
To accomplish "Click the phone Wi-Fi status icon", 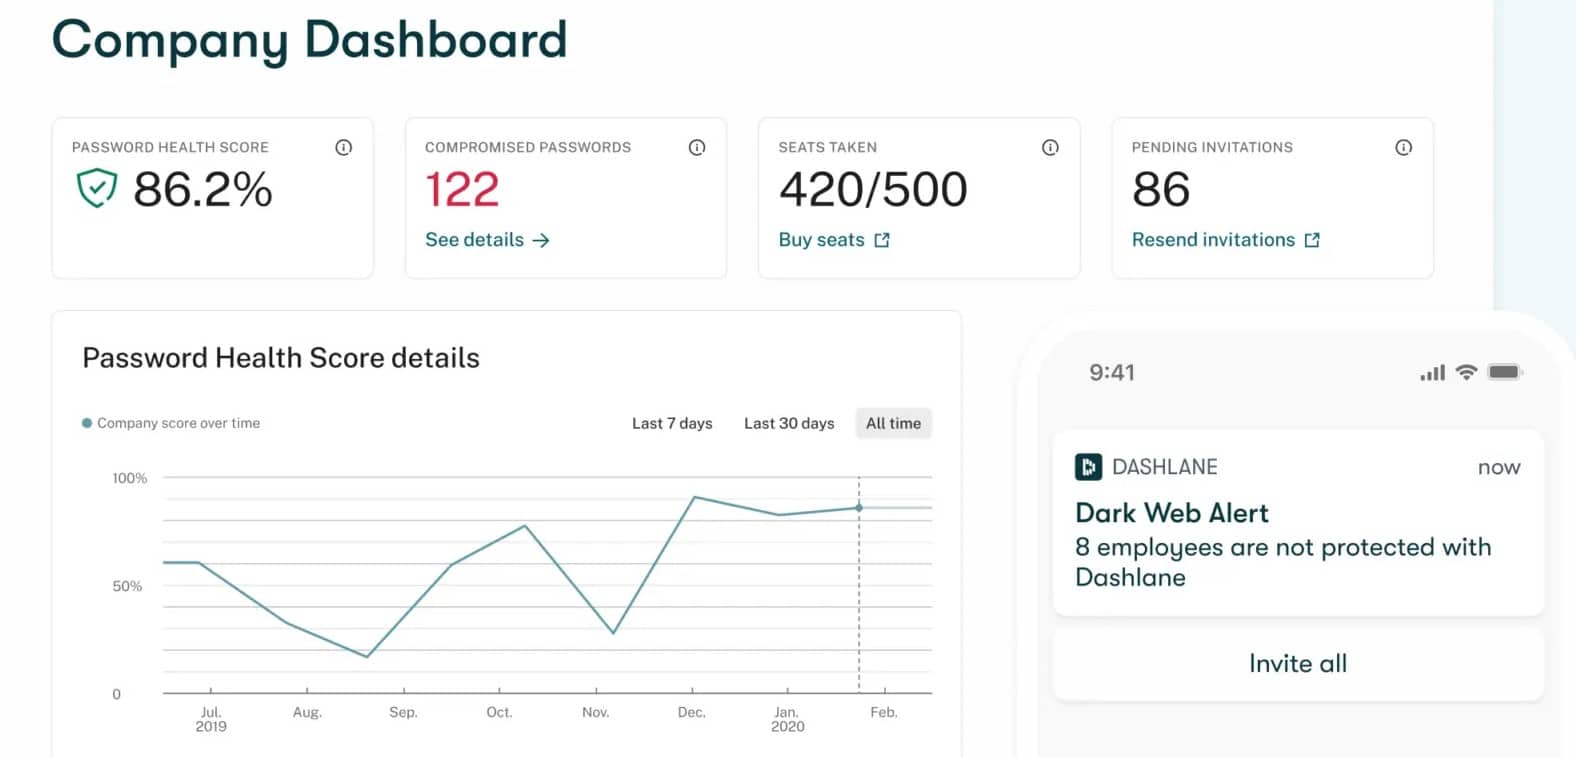I will pyautogui.click(x=1467, y=372).
